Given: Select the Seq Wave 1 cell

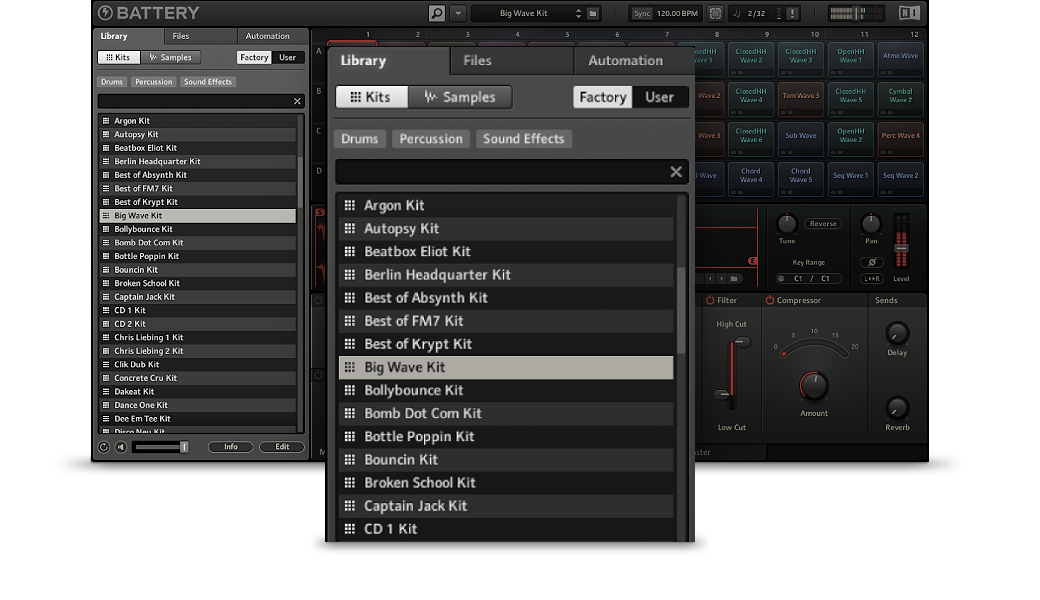Looking at the screenshot, I should 850,179.
